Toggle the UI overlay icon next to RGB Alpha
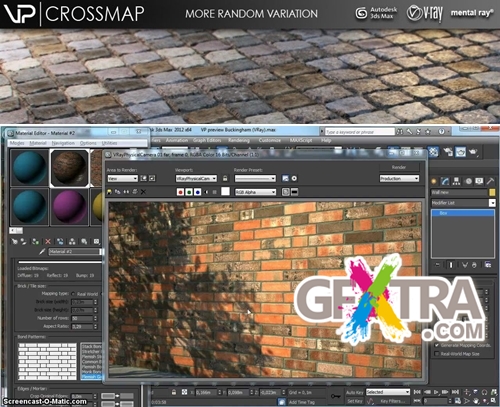This screenshot has width=500, height=407. click(x=286, y=192)
